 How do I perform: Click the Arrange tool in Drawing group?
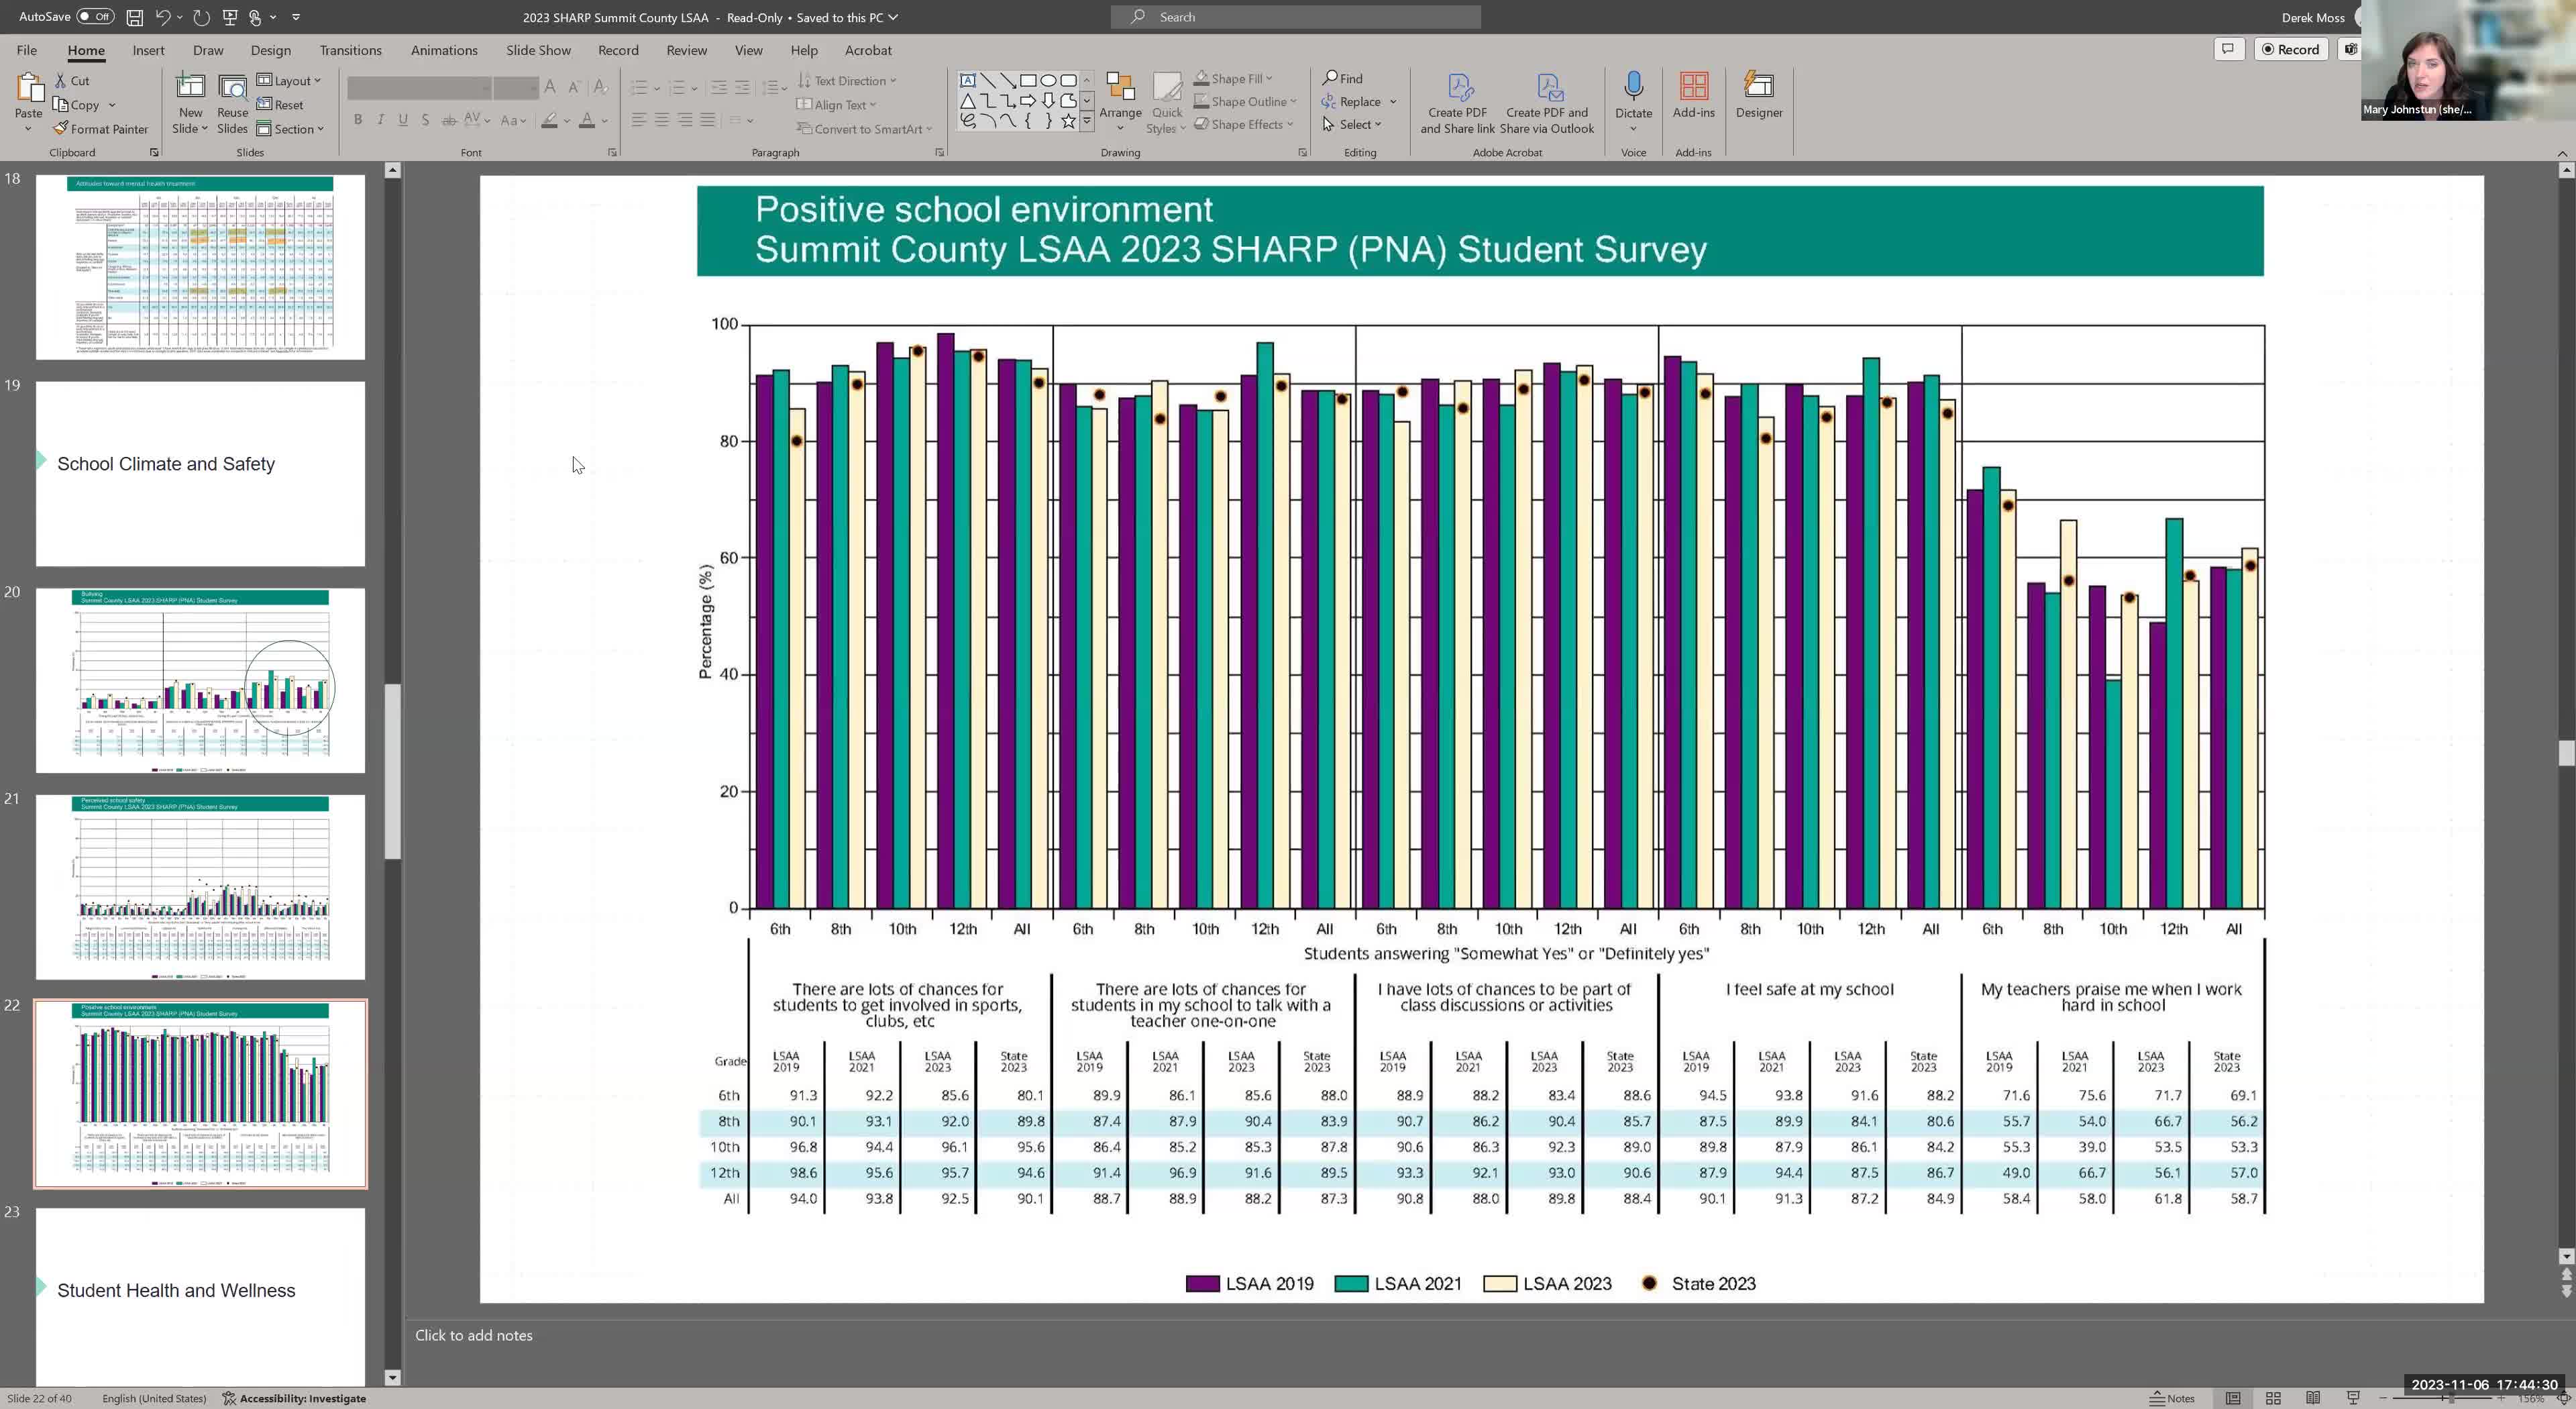tap(1120, 100)
